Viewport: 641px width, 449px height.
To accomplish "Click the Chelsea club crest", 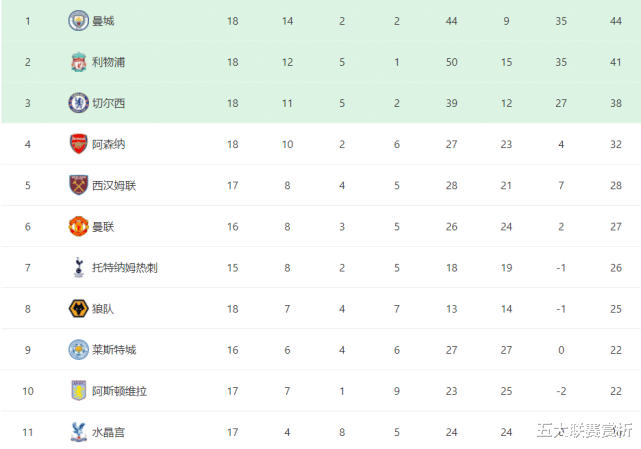I will [x=78, y=103].
